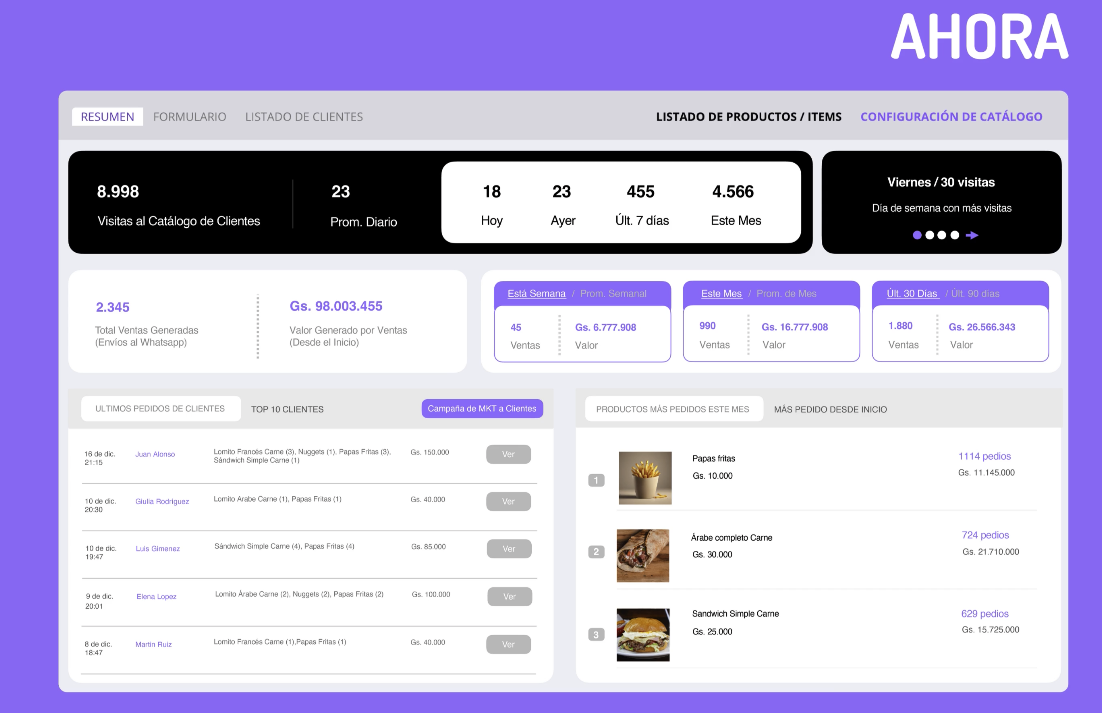1102x713 pixels.
Task: Open the Formulario tab
Action: [x=189, y=117]
